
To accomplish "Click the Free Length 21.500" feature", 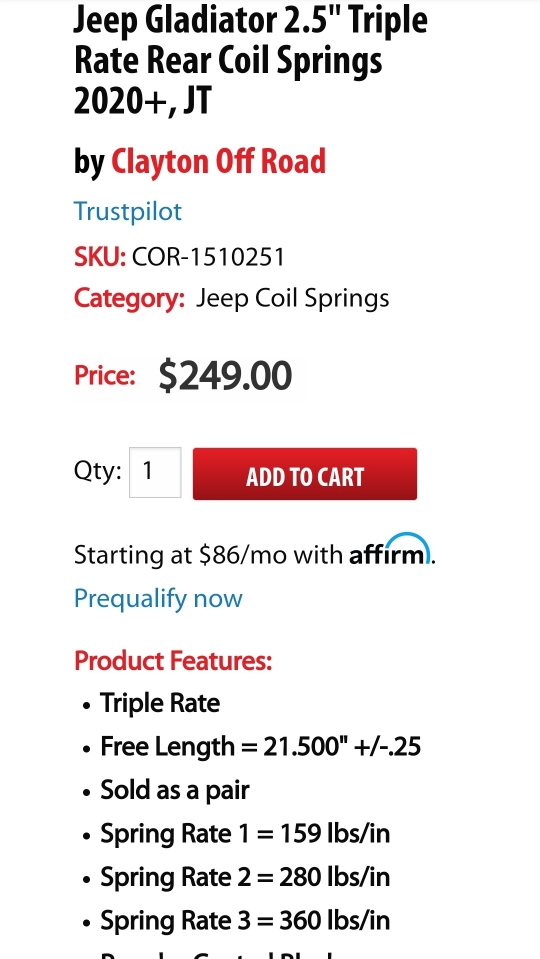I will (x=261, y=747).
